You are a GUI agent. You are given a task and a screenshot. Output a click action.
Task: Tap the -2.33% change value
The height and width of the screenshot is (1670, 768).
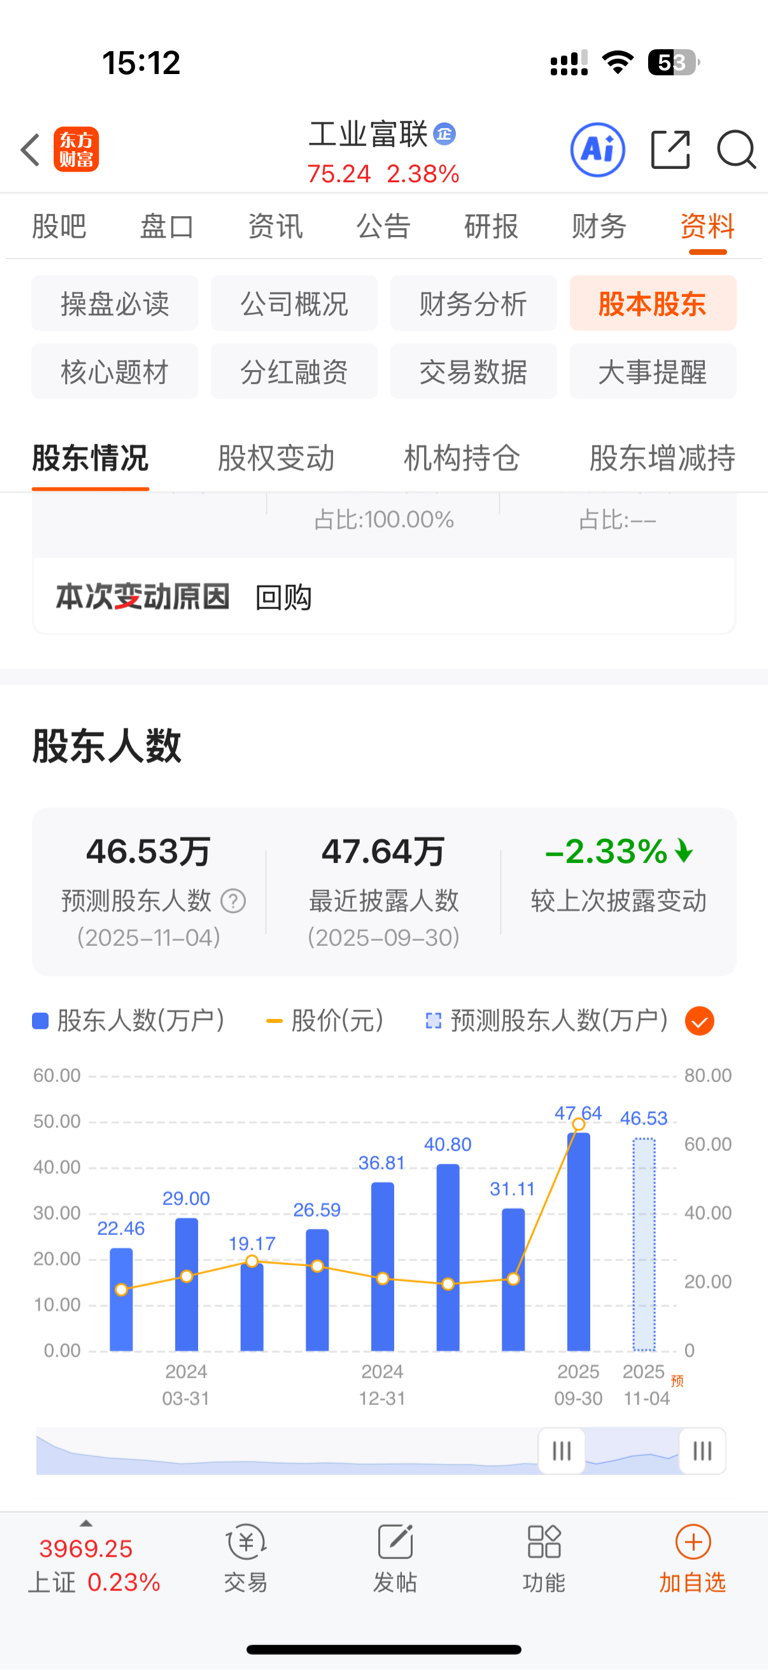pos(606,851)
